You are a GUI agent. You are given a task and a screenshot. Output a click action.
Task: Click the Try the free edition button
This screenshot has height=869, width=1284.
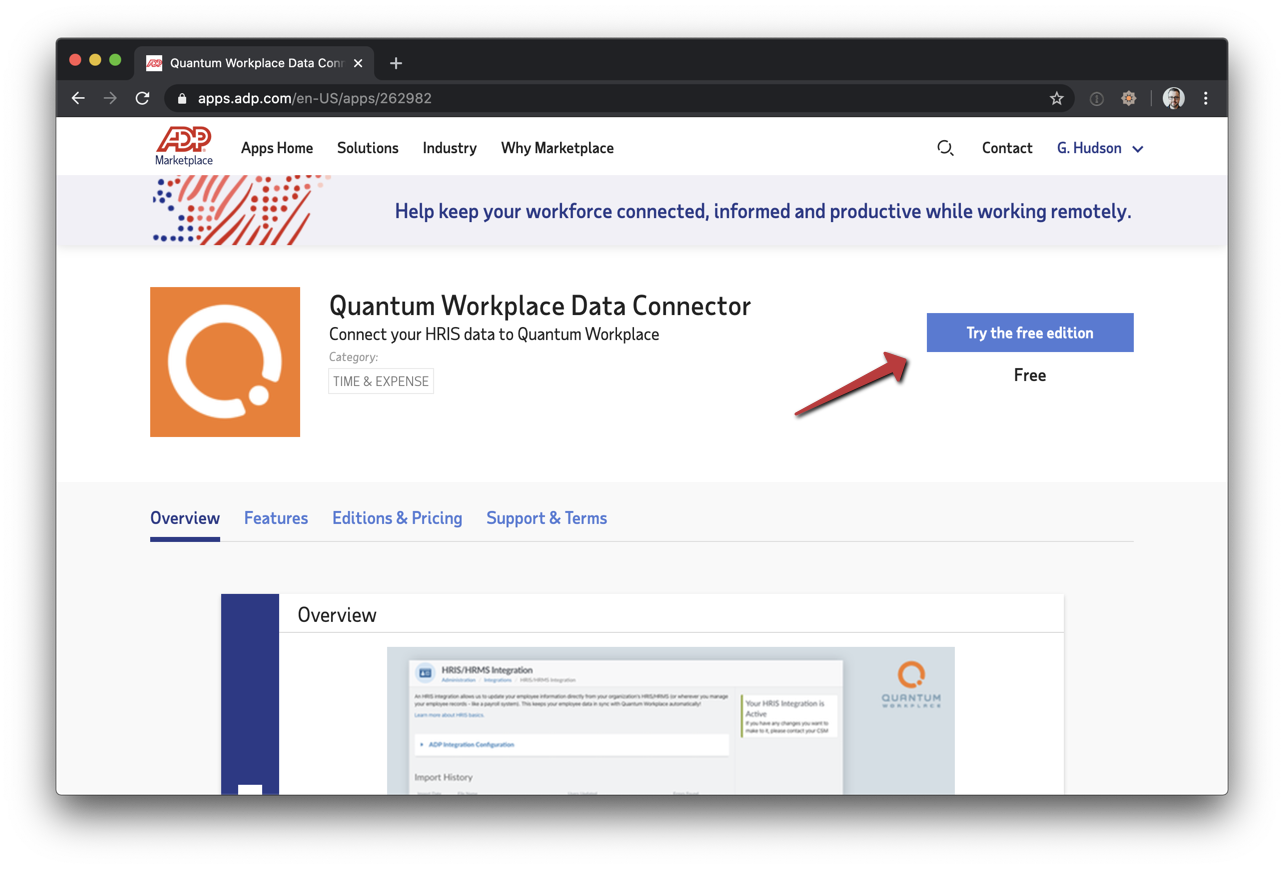(x=1029, y=332)
